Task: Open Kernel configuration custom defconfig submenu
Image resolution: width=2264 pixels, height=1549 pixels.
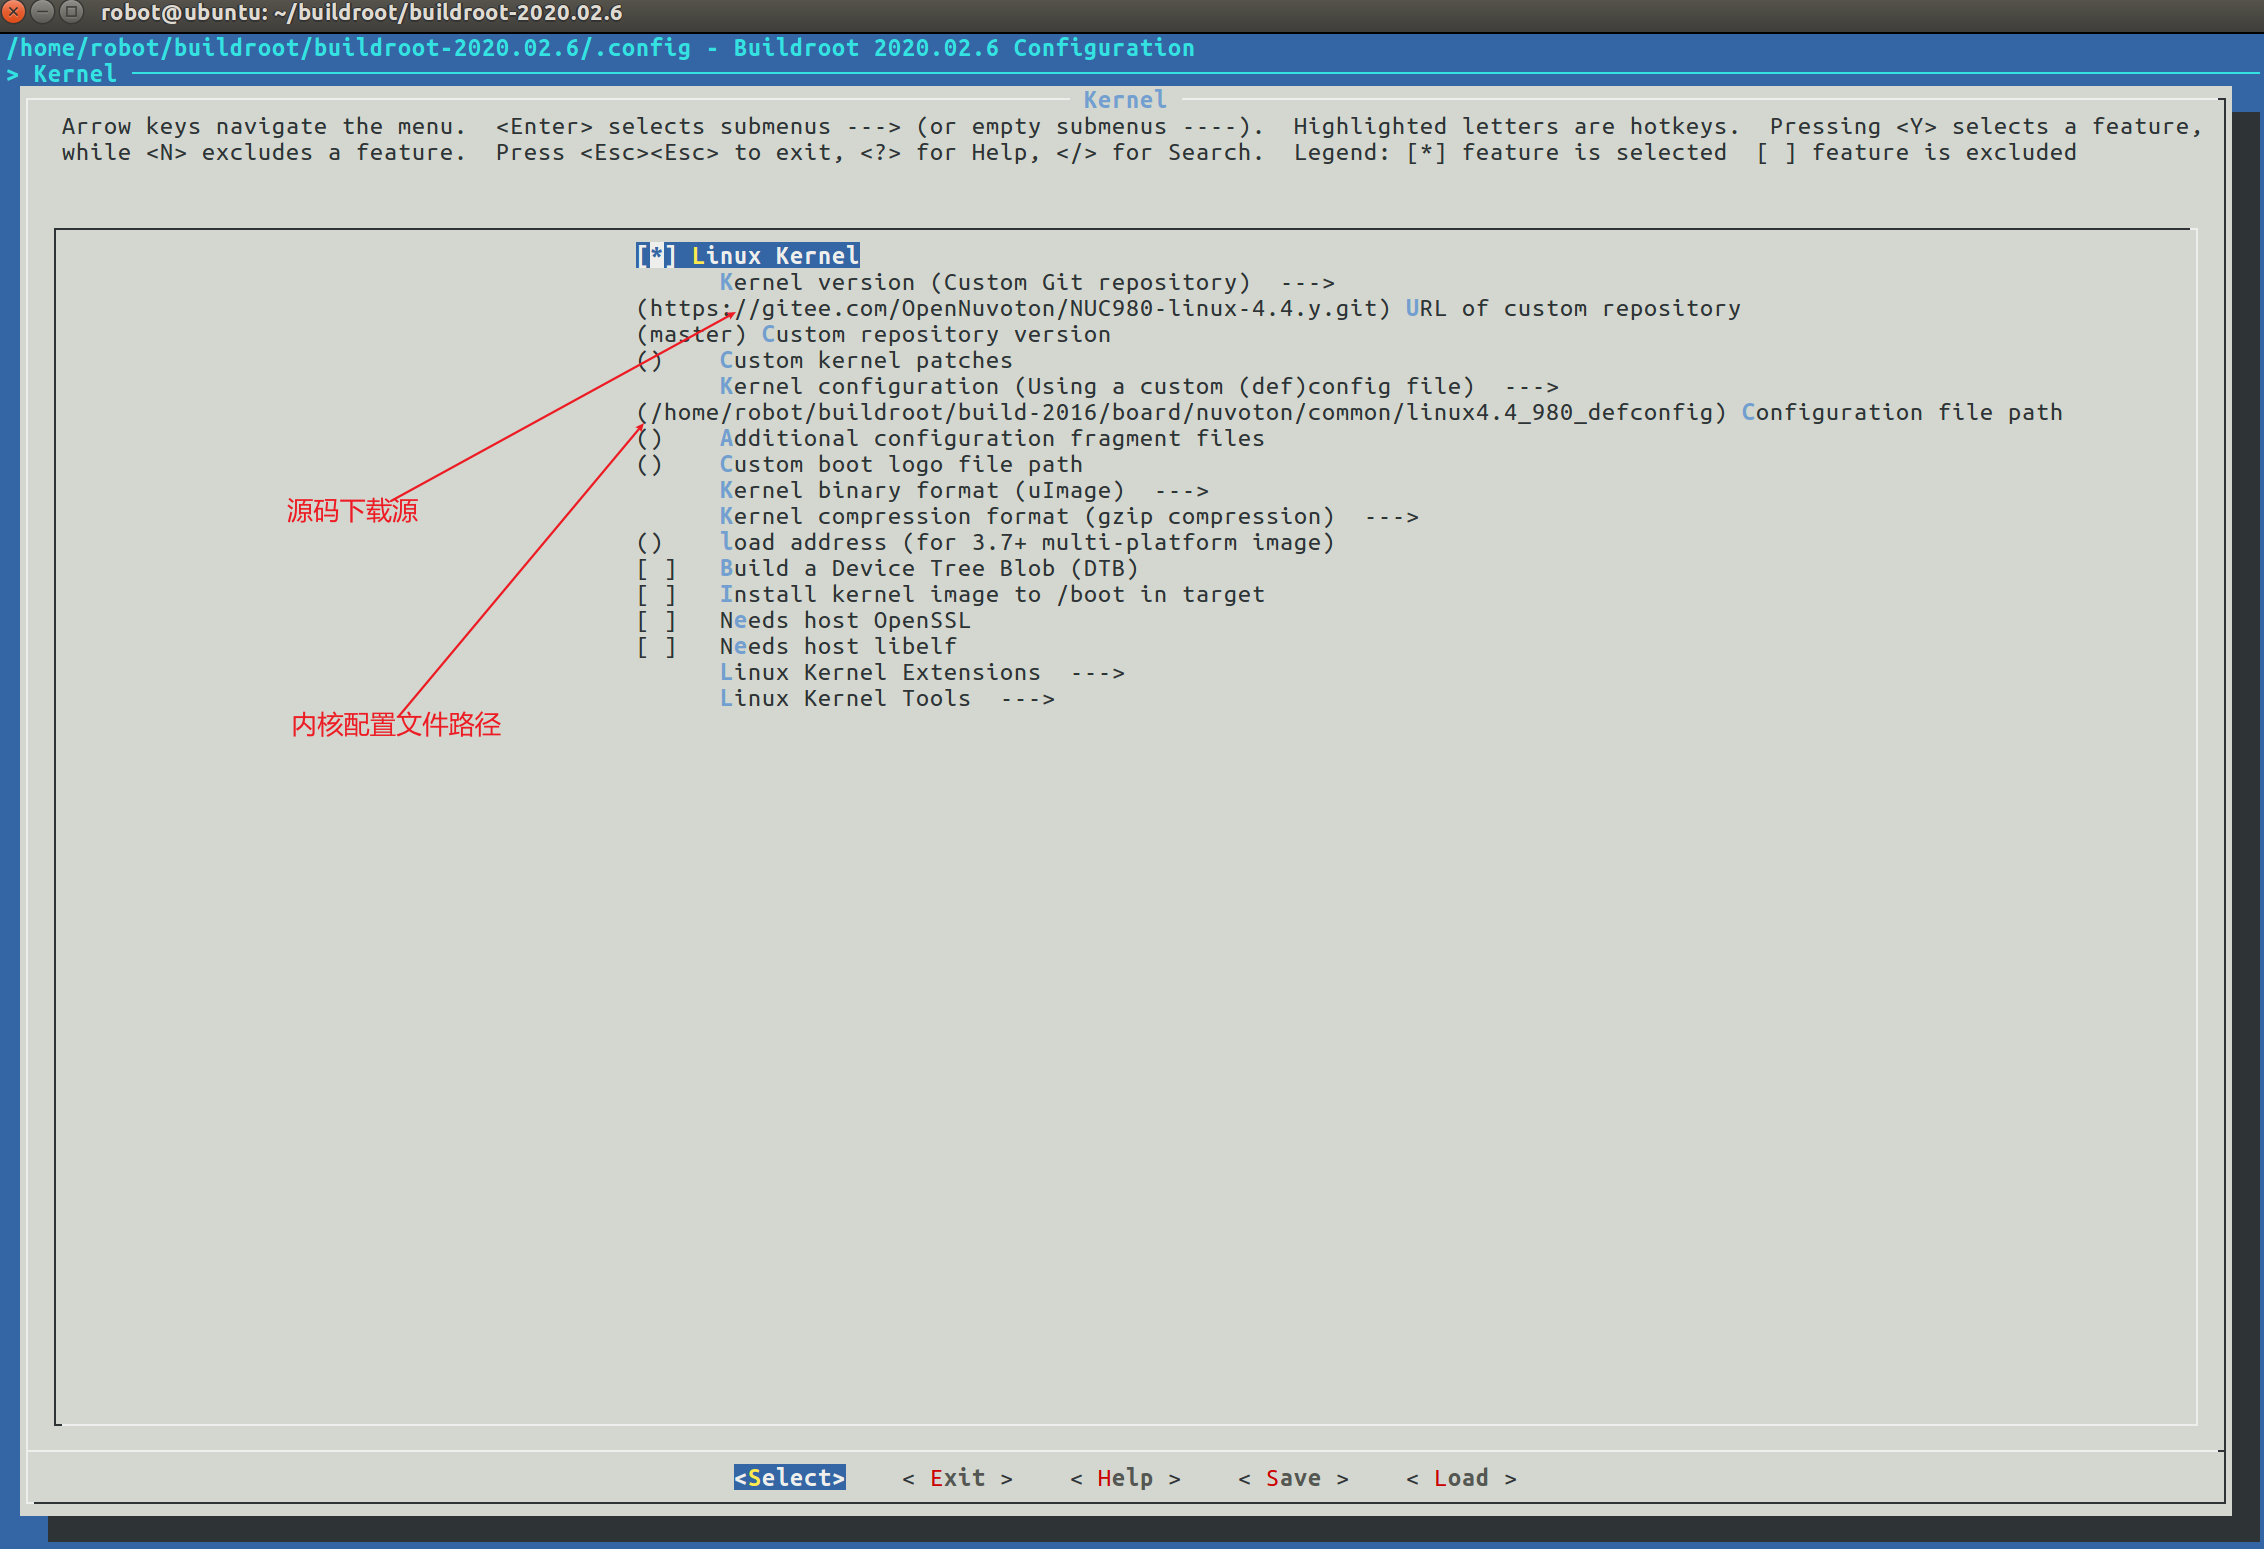Action: [x=1139, y=387]
